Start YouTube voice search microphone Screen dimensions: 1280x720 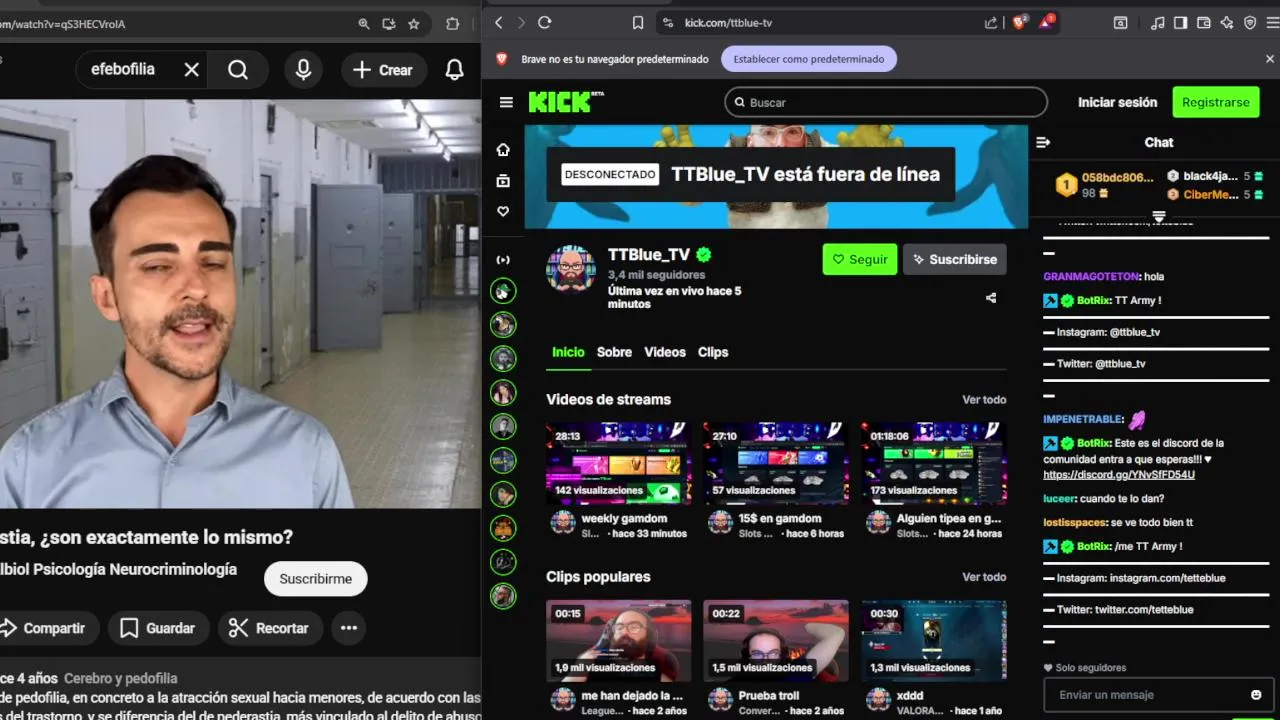303,70
